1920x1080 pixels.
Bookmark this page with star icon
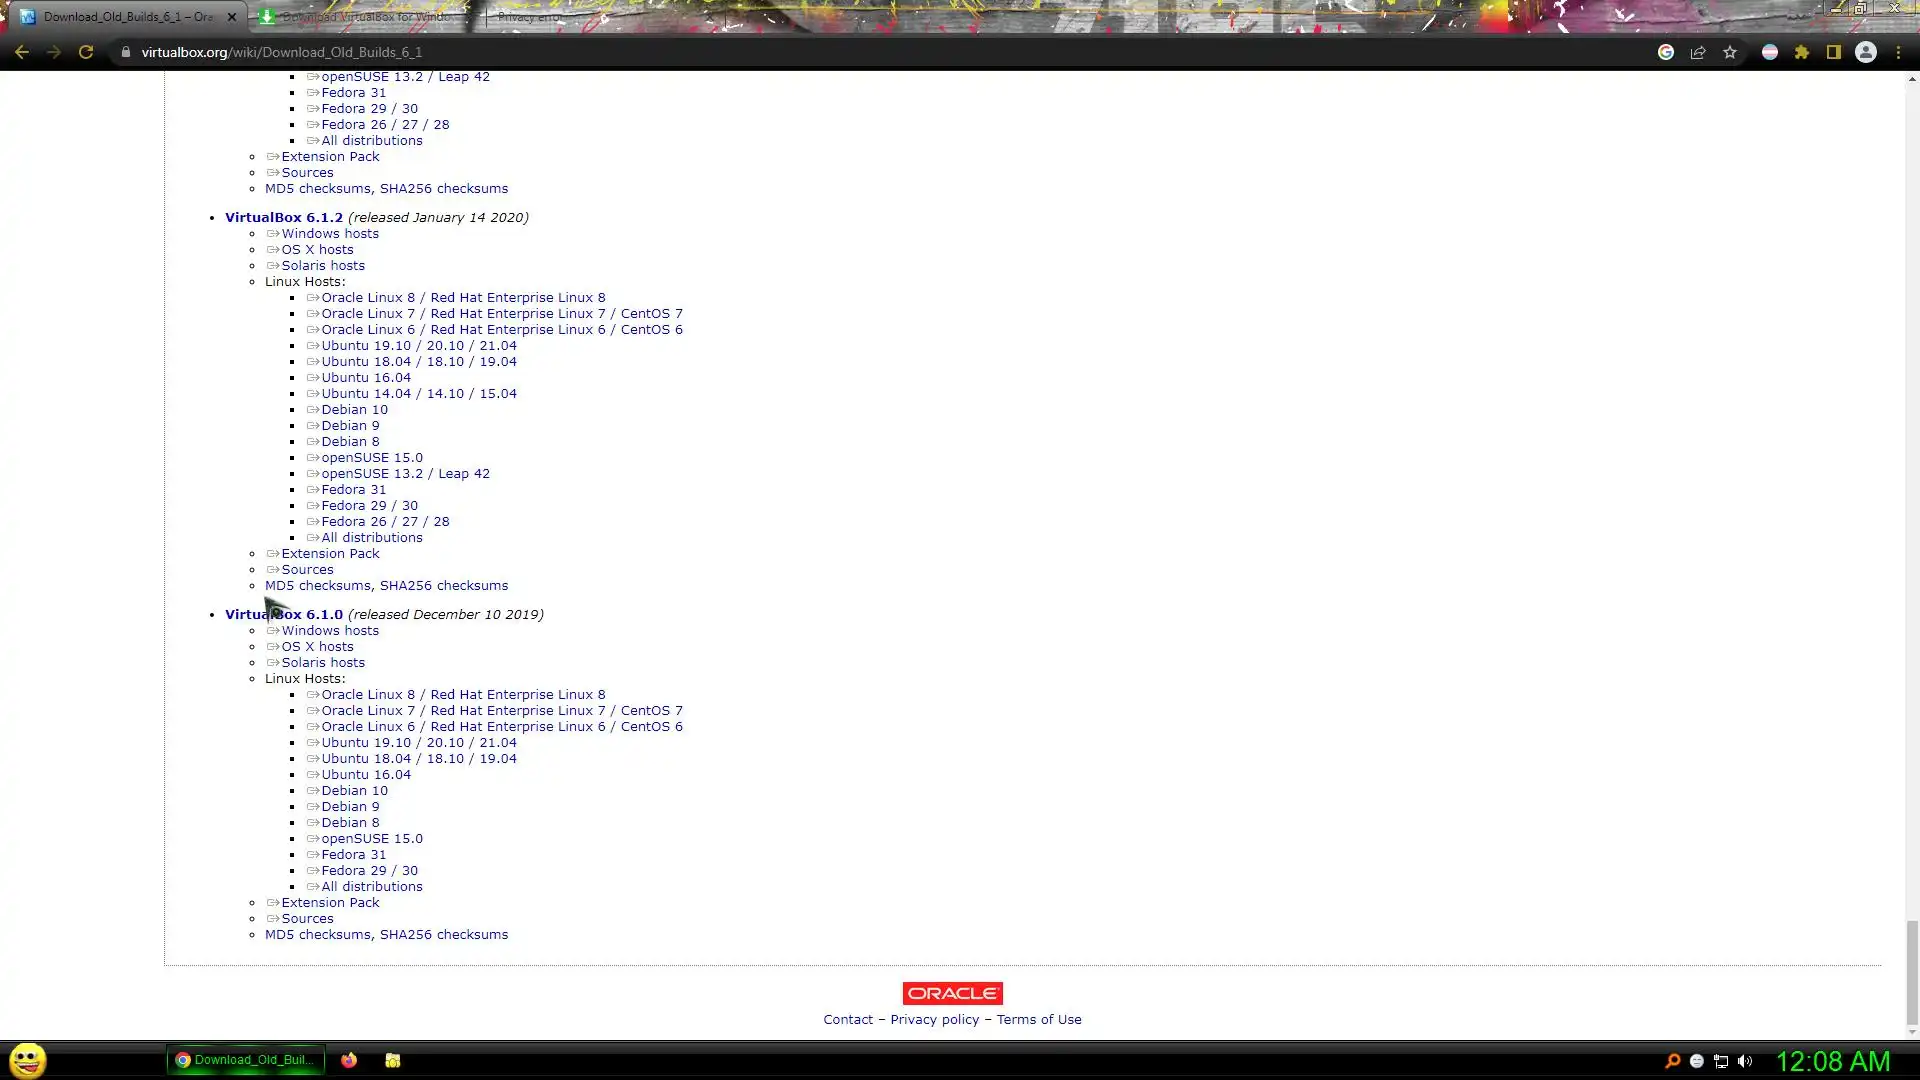pyautogui.click(x=1730, y=52)
